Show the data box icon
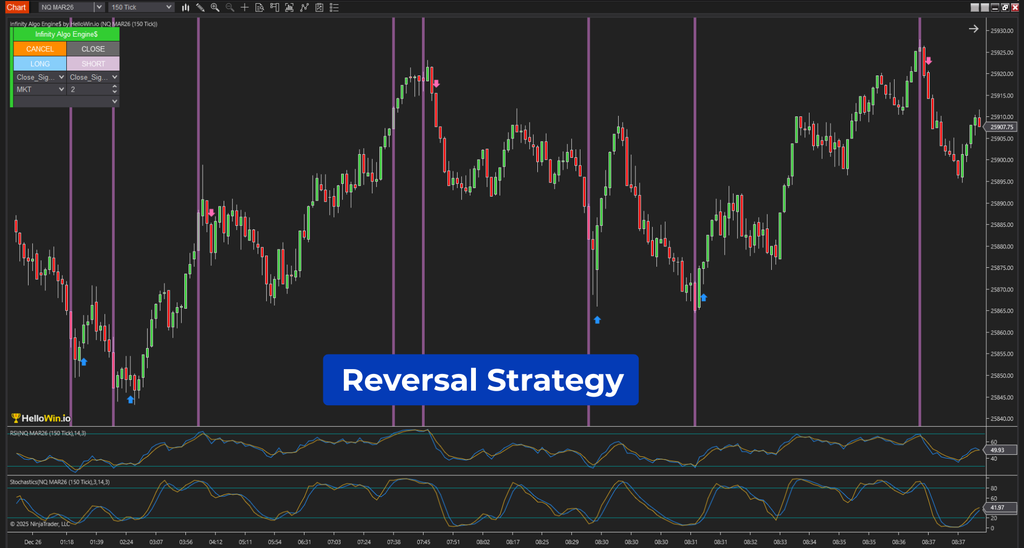 tap(259, 7)
